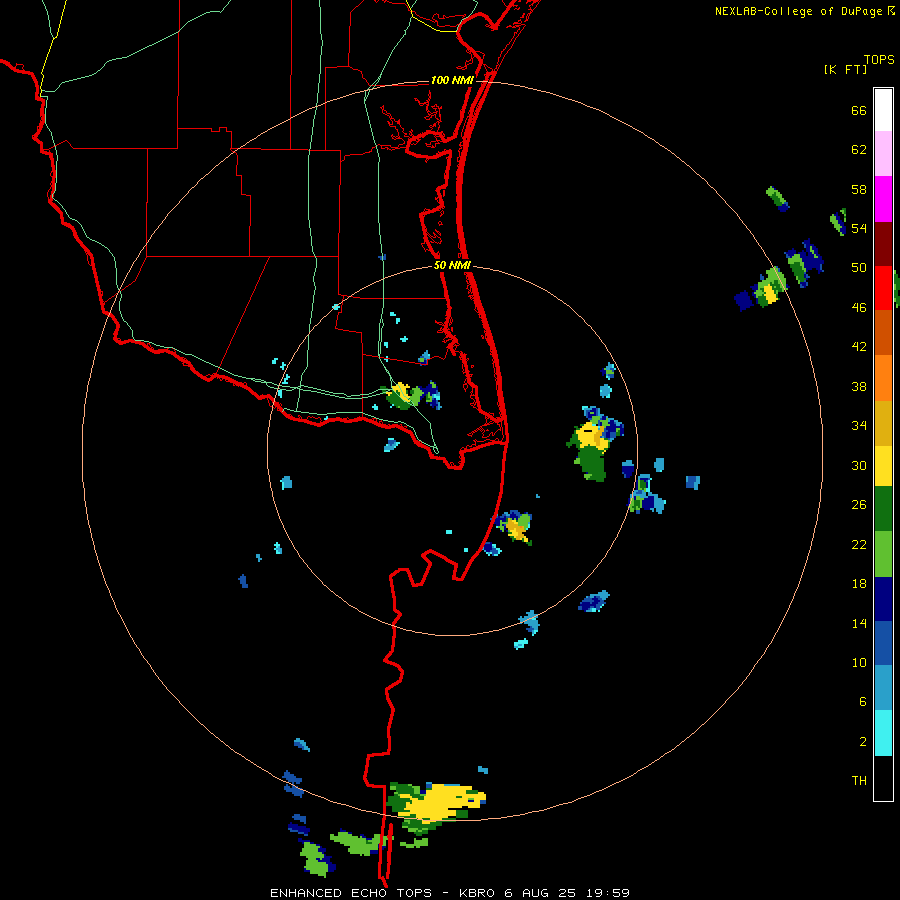Click the 'NEXLAB-College of DuPage' credit text
Image resolution: width=900 pixels, height=900 pixels.
coord(798,11)
